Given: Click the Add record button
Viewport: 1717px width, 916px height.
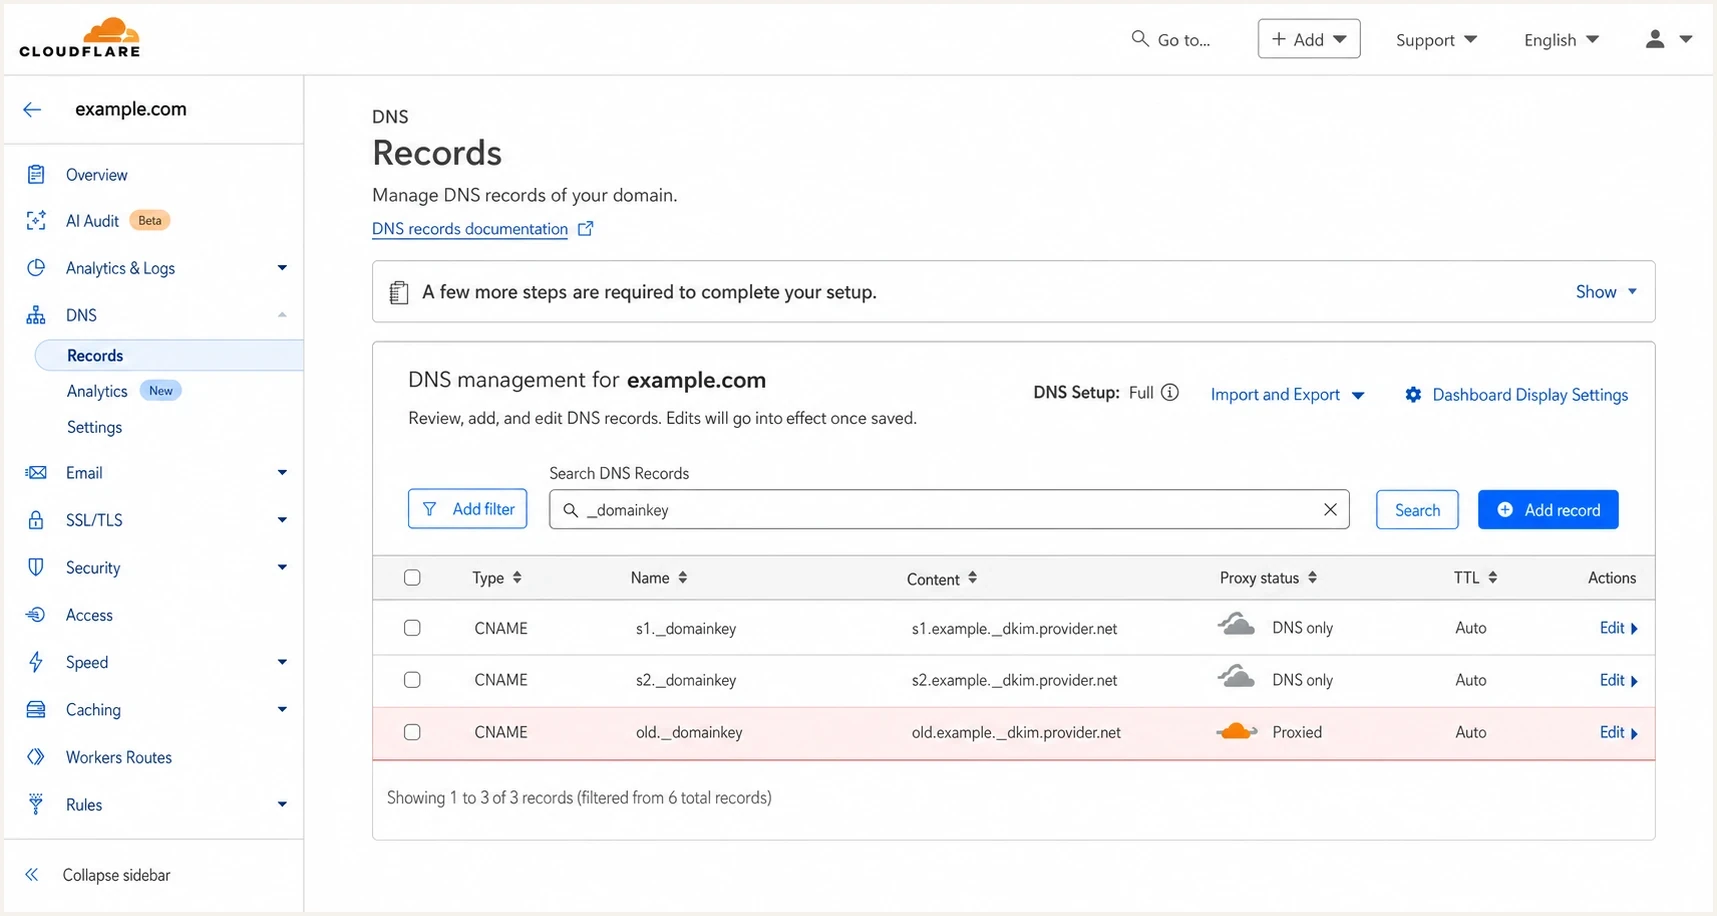Looking at the screenshot, I should point(1548,510).
